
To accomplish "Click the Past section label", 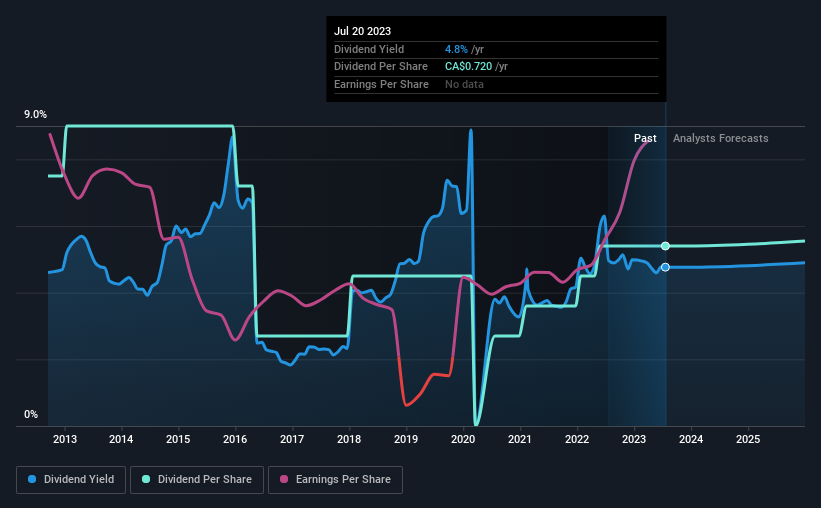I will click(x=645, y=138).
